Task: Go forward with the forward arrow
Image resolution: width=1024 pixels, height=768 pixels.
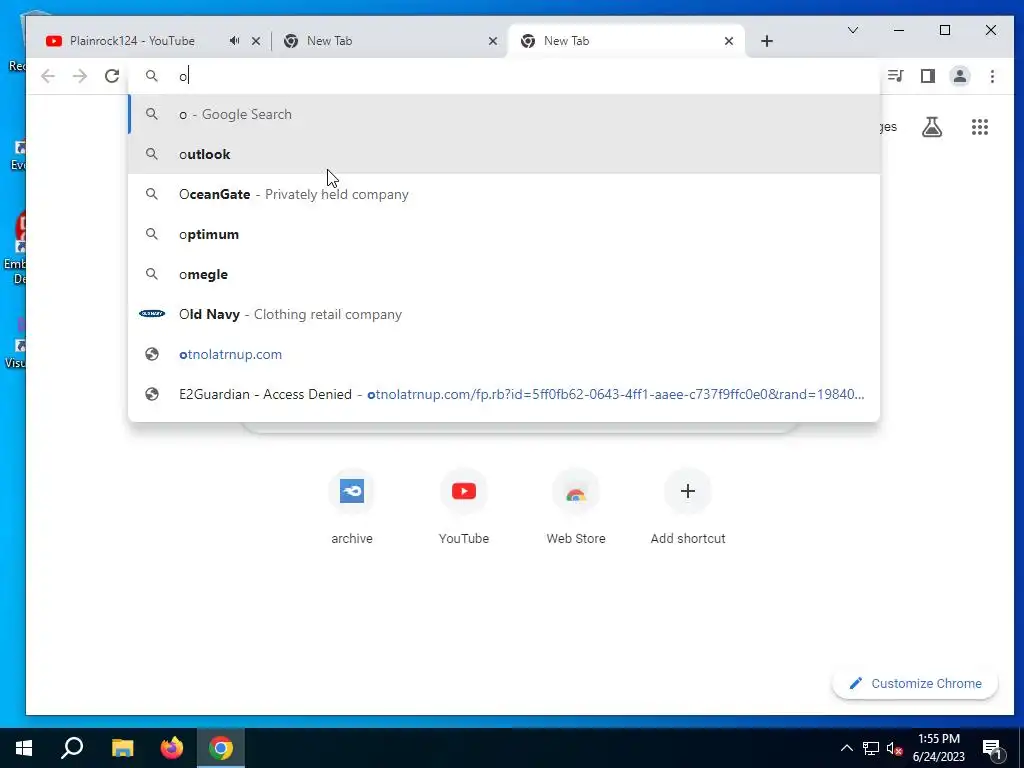Action: coord(80,76)
